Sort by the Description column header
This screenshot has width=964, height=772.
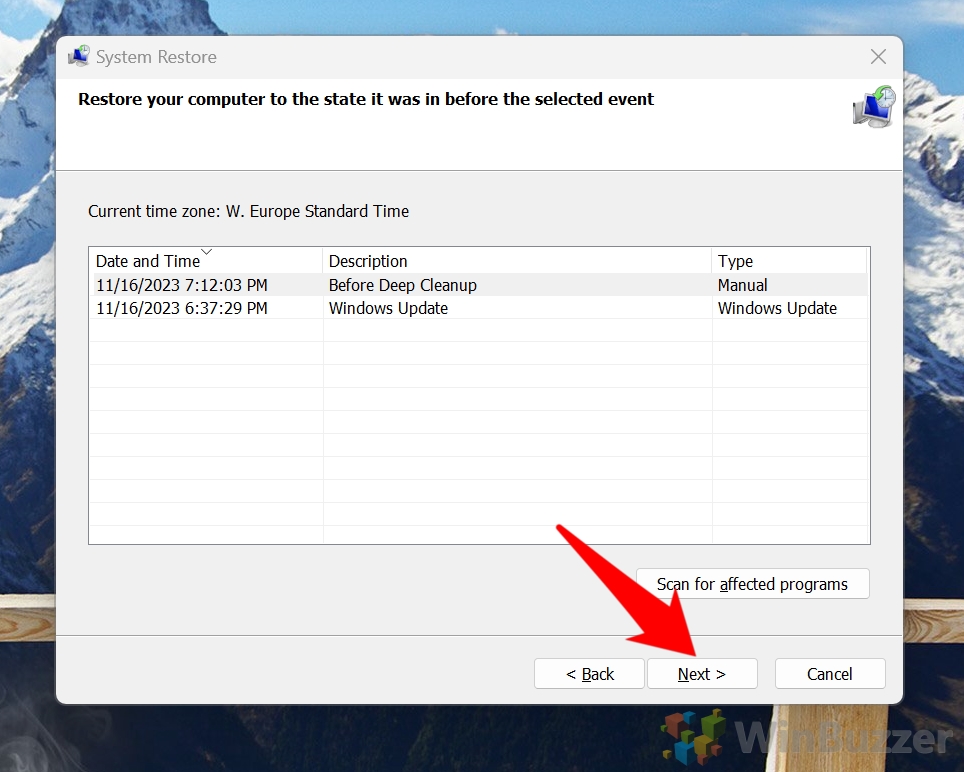pos(516,261)
